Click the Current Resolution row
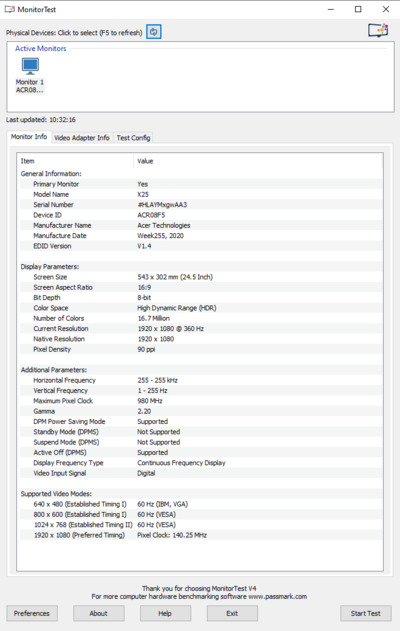400x631 pixels. [200, 329]
